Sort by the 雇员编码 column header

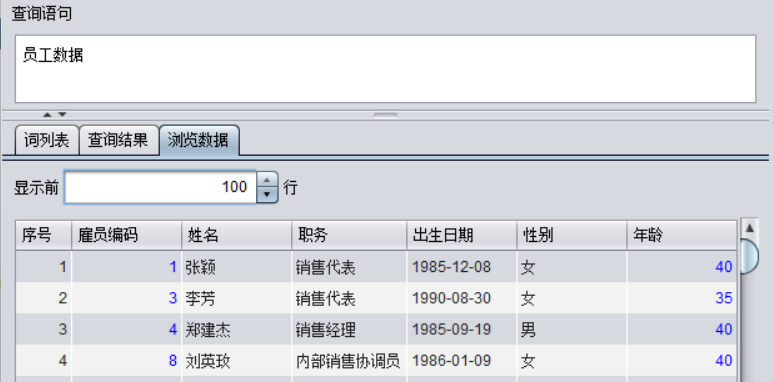[127, 236]
